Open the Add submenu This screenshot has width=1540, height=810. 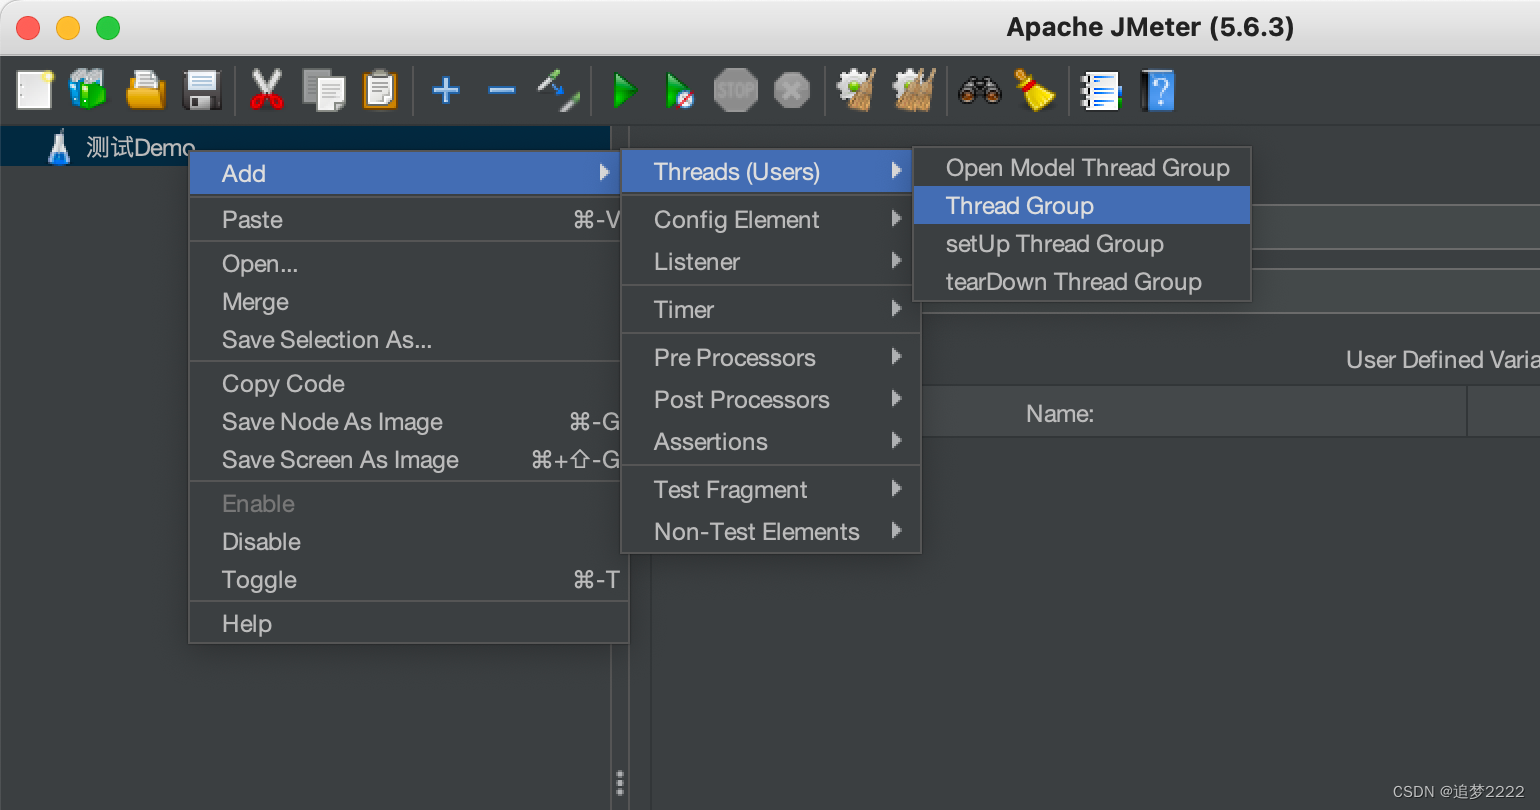tap(405, 173)
